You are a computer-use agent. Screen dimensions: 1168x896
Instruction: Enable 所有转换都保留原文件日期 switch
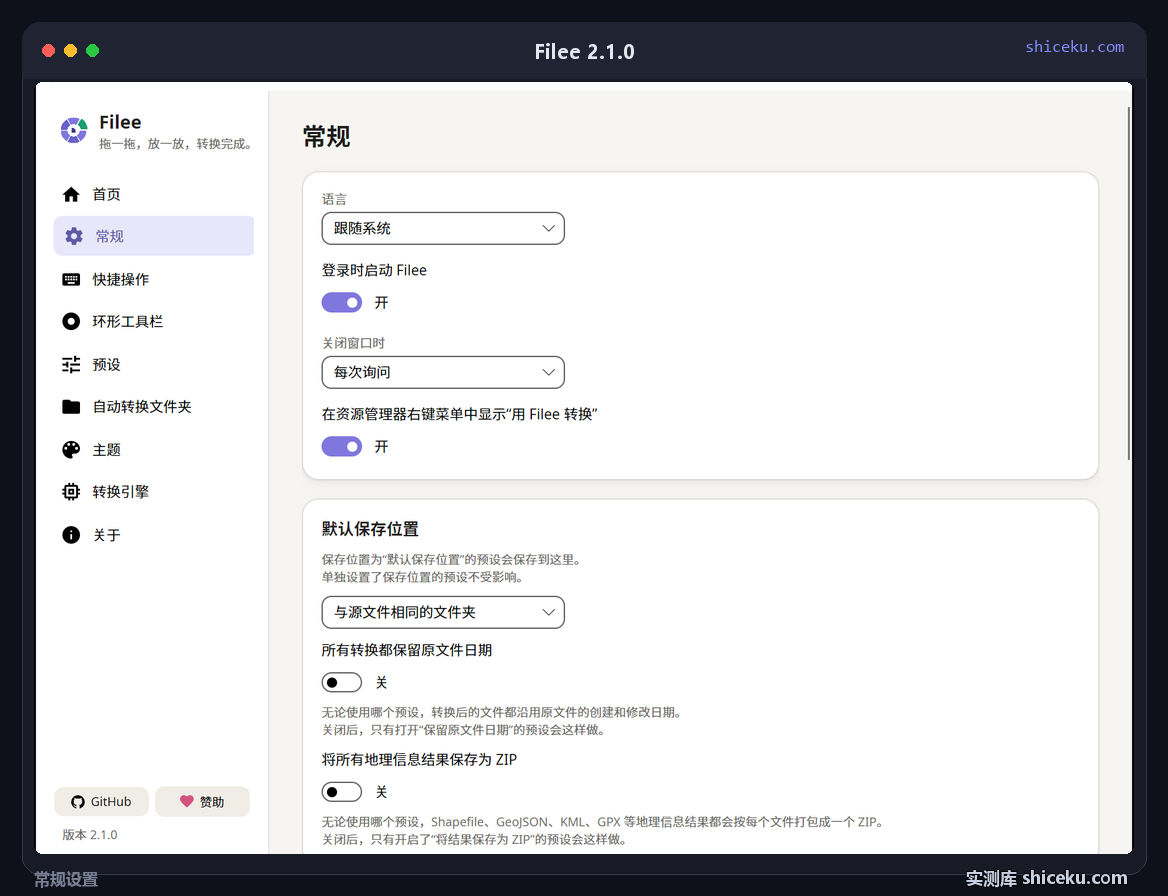point(342,682)
